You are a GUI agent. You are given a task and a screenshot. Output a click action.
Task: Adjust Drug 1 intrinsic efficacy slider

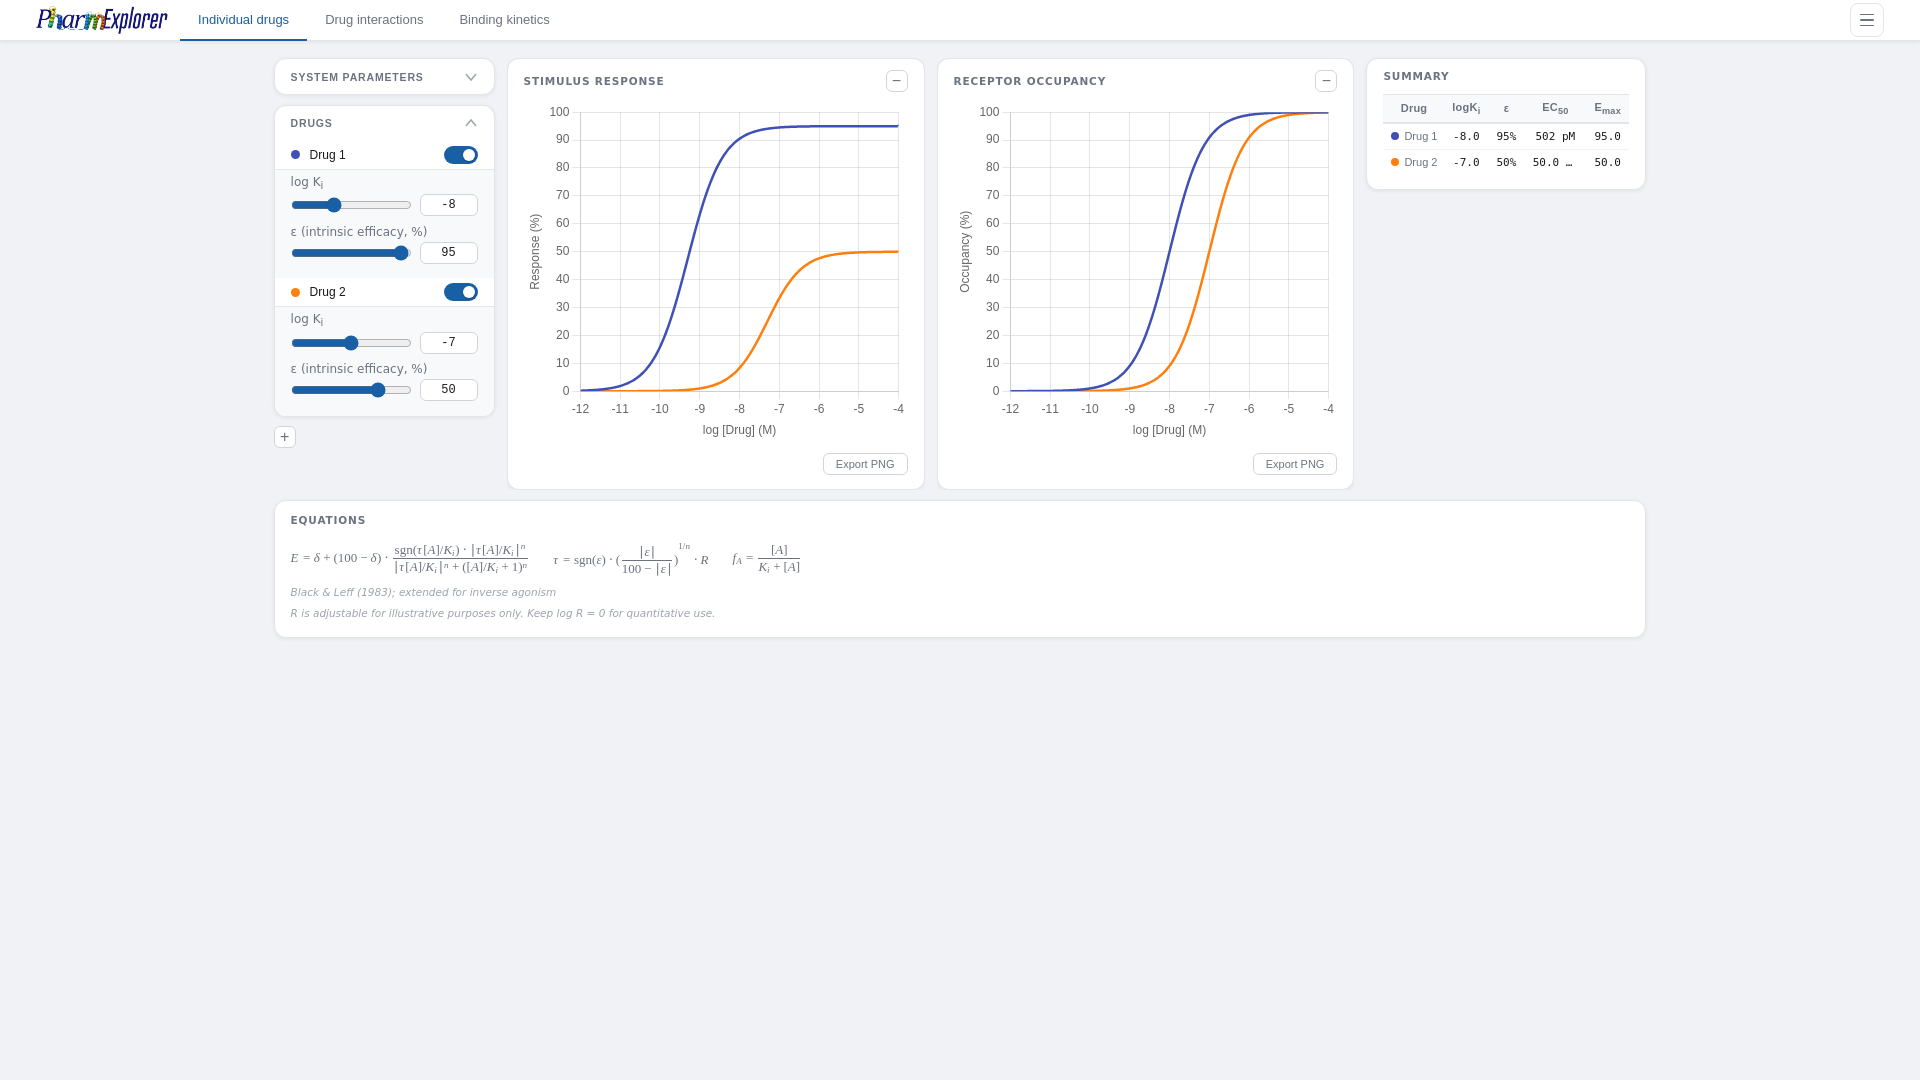point(351,253)
